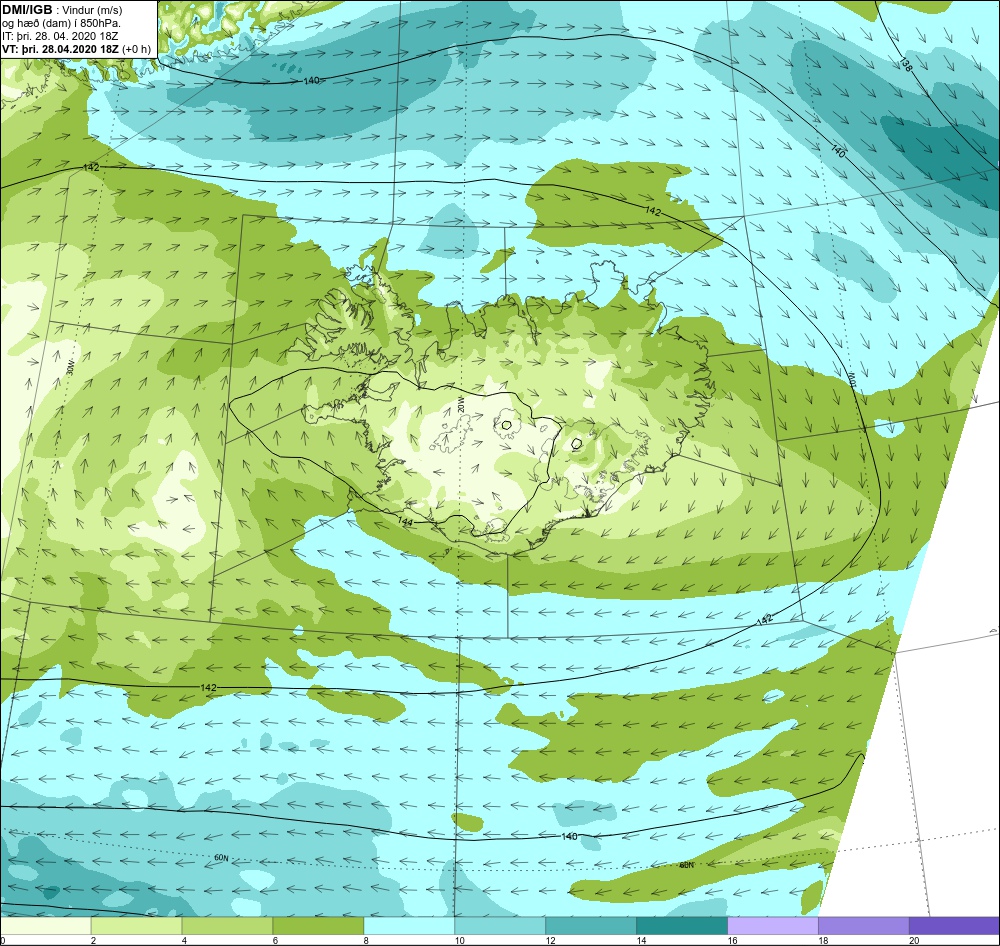Click the "30W" longitude label
Image resolution: width=1000 pixels, height=946 pixels.
70,368
